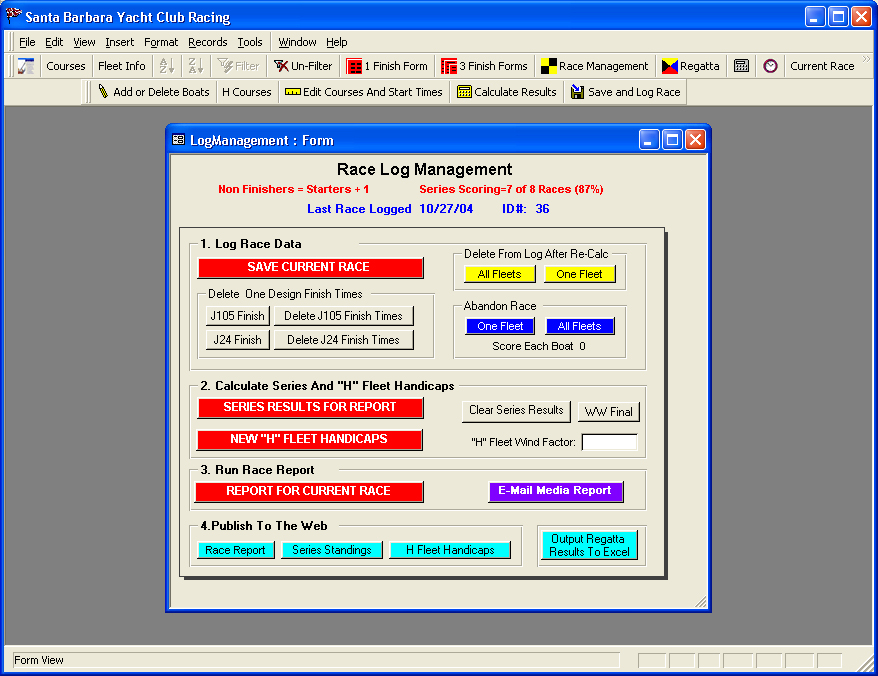
Task: Open the 1 Finish Form
Action: point(387,66)
